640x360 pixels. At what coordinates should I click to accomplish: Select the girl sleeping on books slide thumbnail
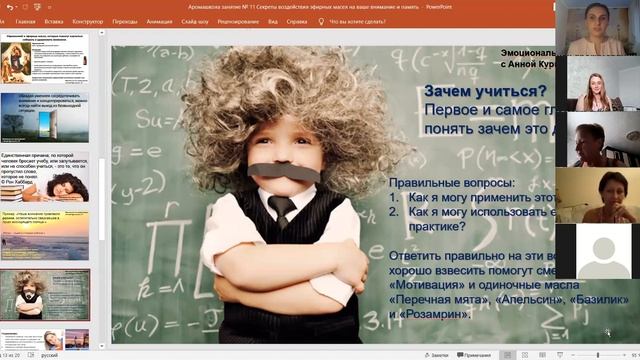pos(44,176)
